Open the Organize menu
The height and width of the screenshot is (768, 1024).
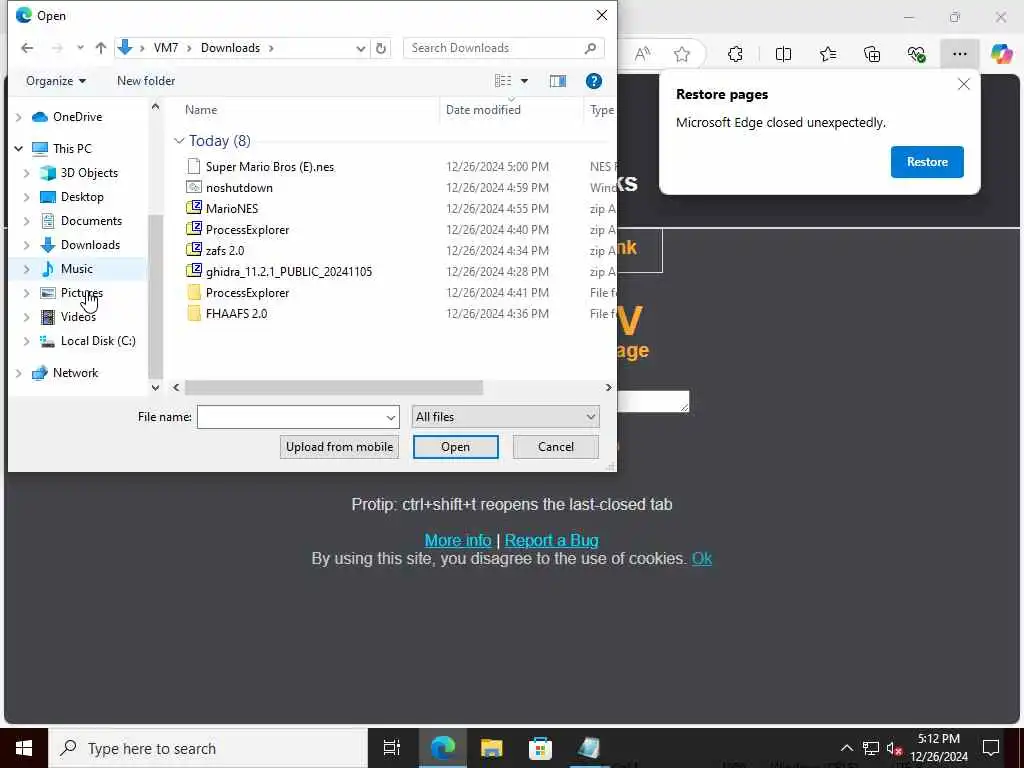(x=56, y=81)
